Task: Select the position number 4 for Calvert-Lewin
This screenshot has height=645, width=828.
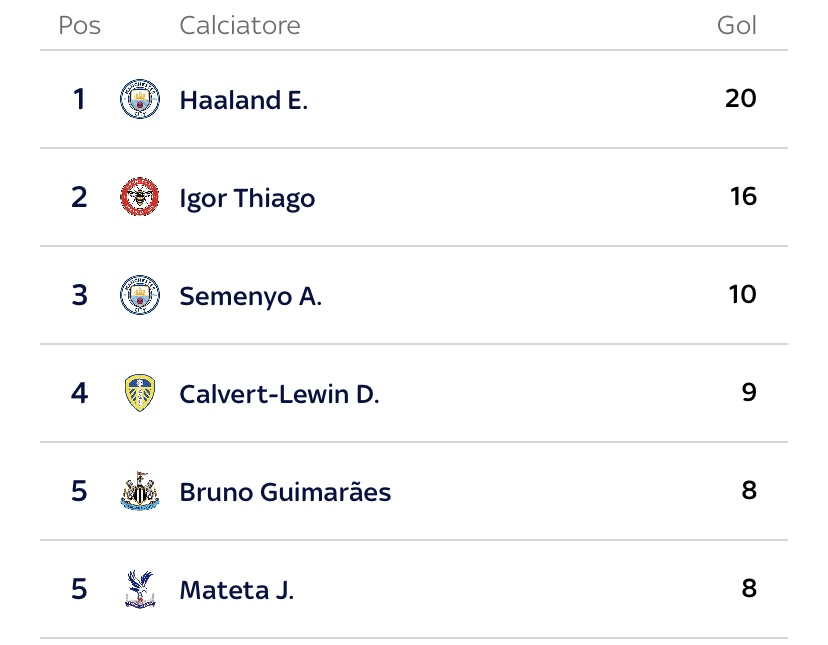Action: click(80, 393)
